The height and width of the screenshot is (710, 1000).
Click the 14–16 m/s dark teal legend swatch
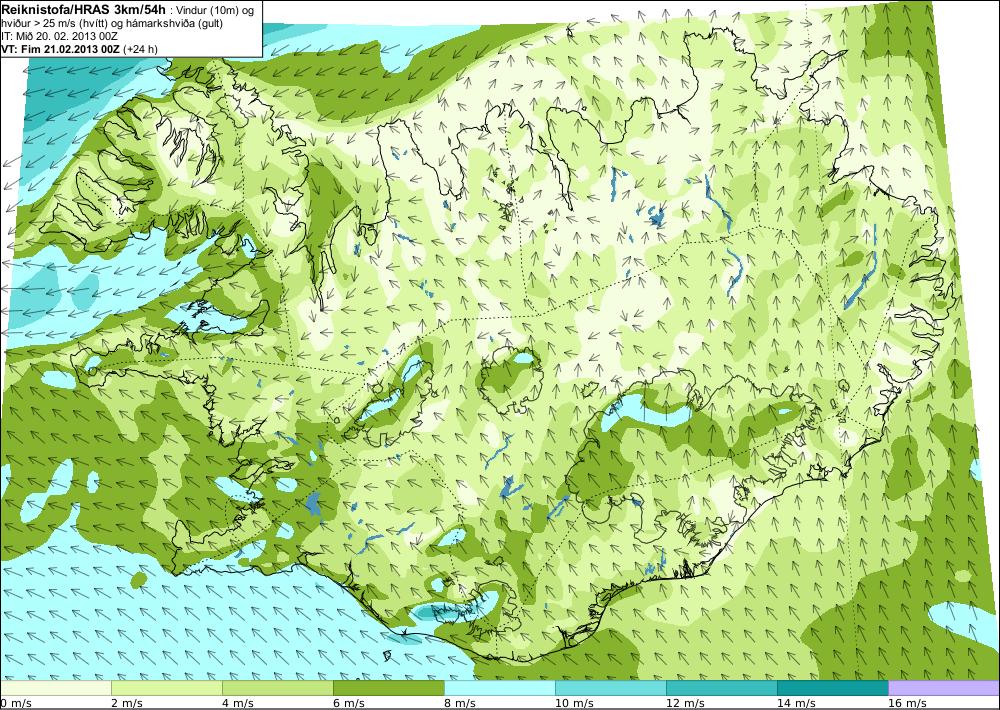coord(833,688)
